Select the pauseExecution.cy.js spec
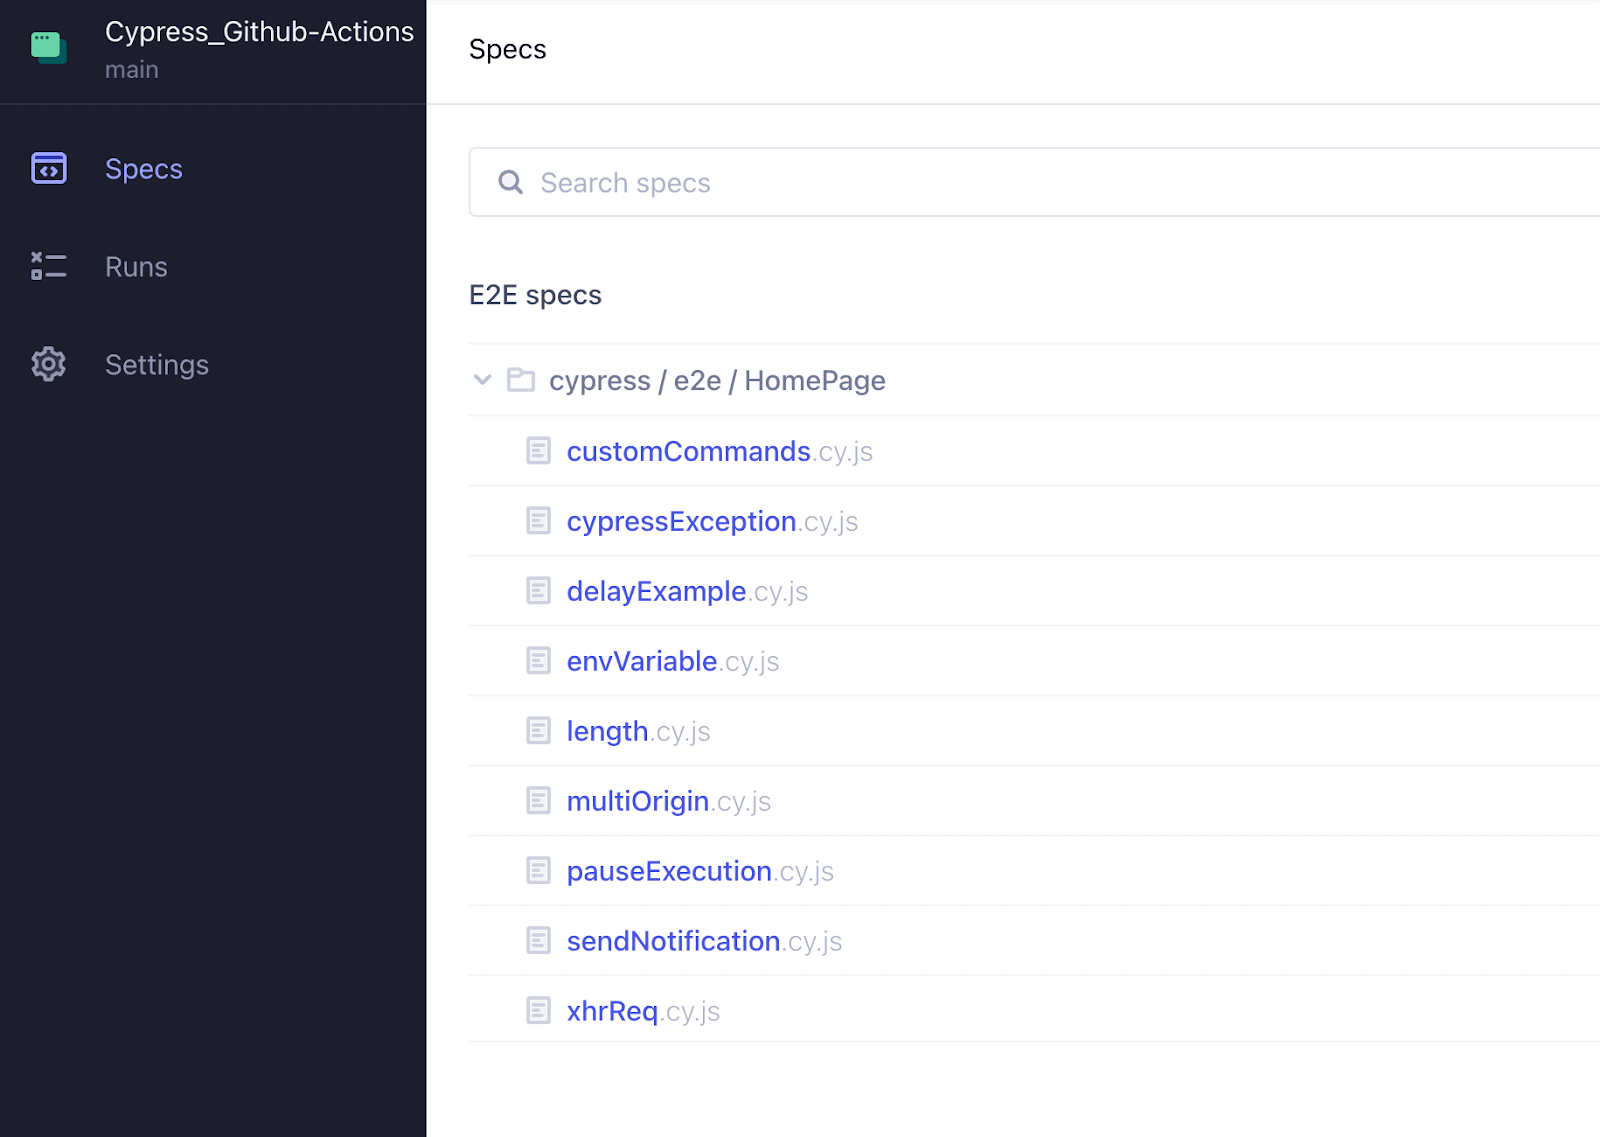The width and height of the screenshot is (1600, 1137). 699,872
